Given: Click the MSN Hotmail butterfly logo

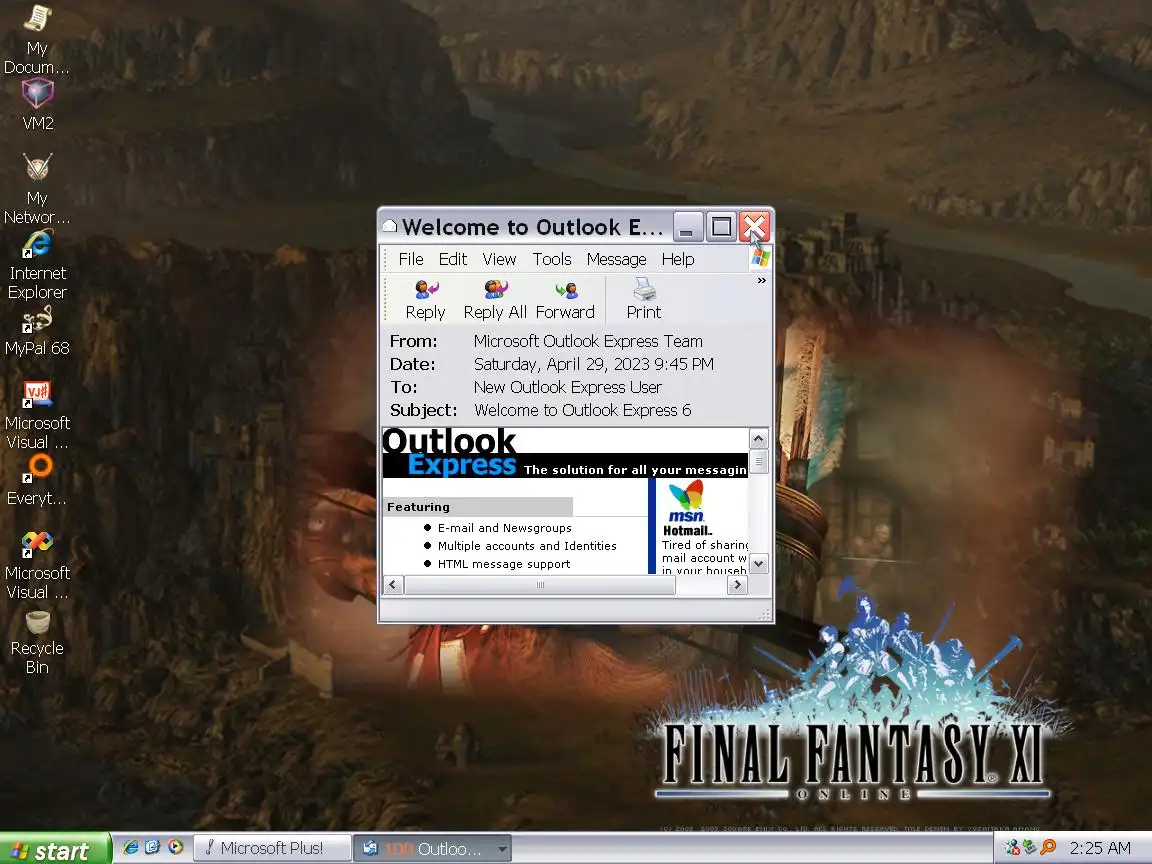Looking at the screenshot, I should [x=687, y=500].
